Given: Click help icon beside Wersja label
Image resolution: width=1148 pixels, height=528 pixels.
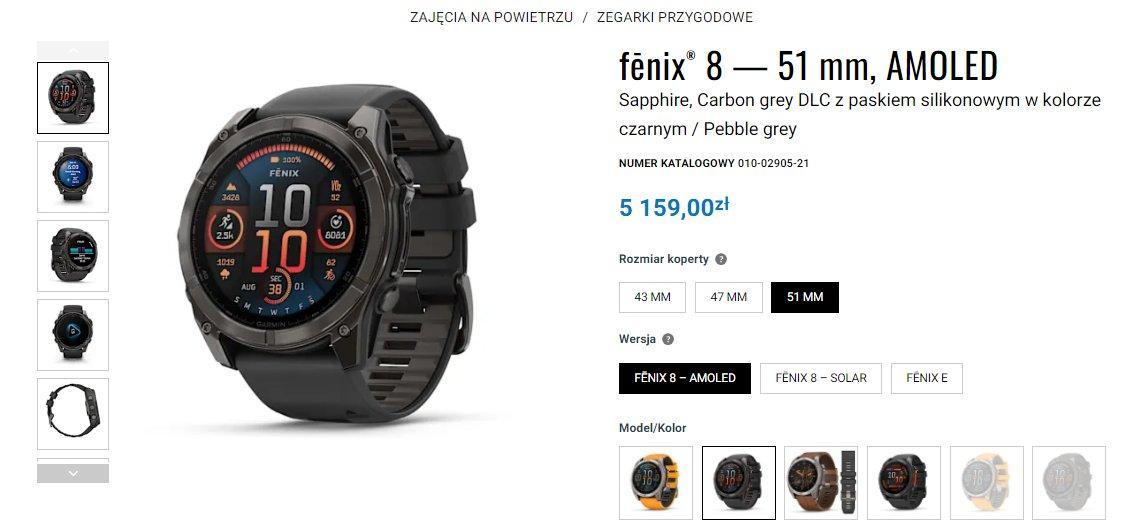Looking at the screenshot, I should (668, 339).
